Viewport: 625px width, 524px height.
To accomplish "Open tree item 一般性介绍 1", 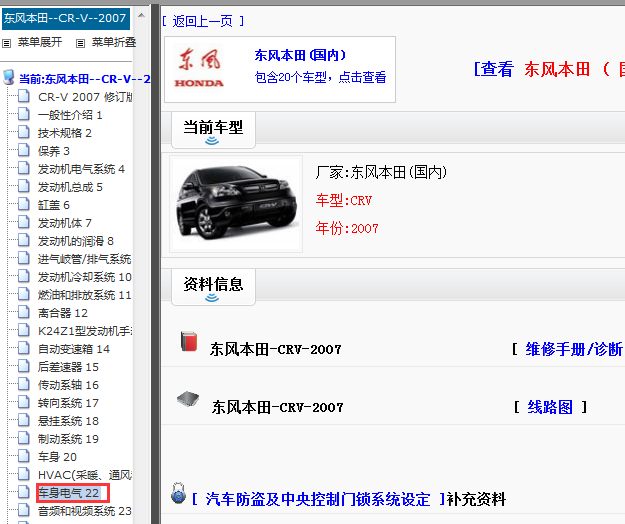I will 70,115.
